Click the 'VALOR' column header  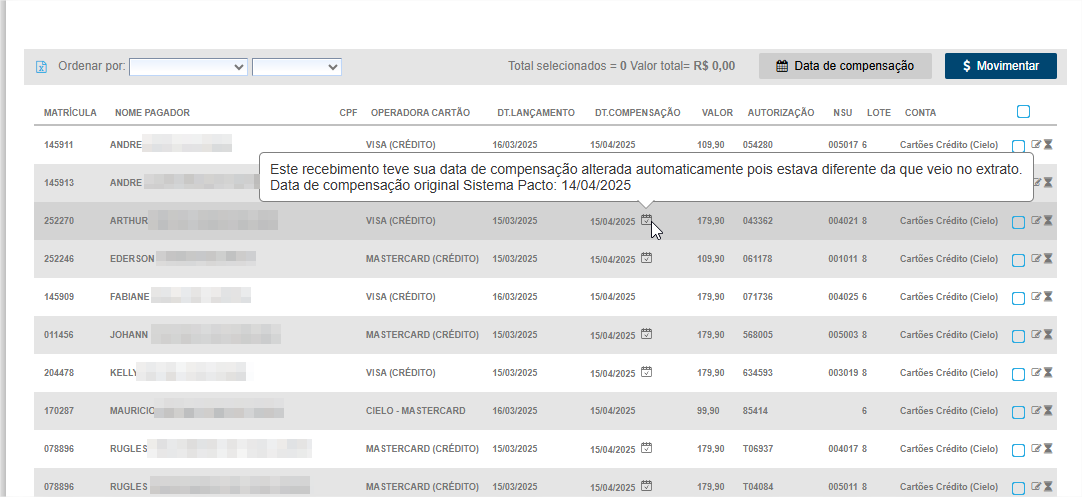point(717,113)
